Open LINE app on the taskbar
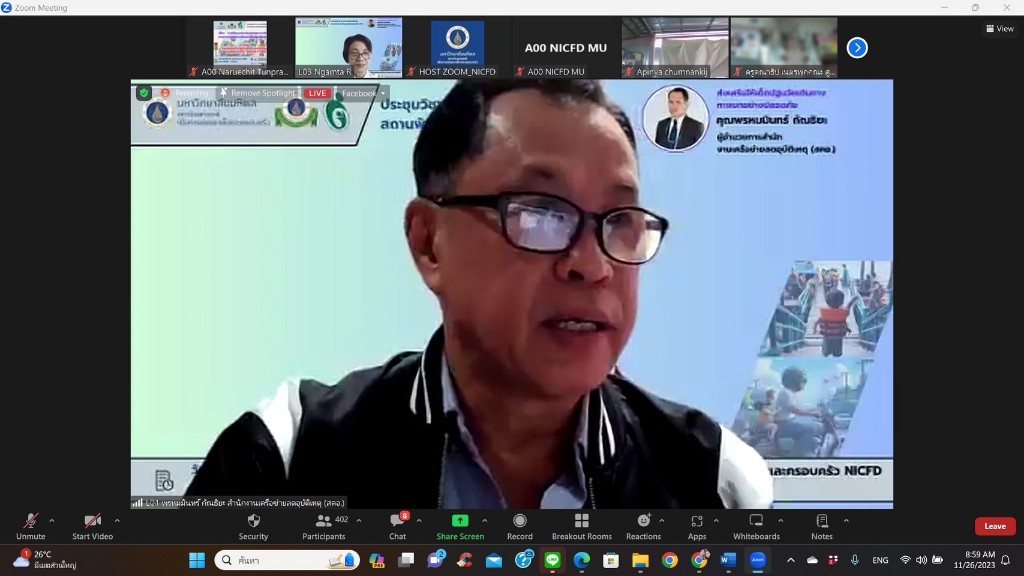 (552, 560)
